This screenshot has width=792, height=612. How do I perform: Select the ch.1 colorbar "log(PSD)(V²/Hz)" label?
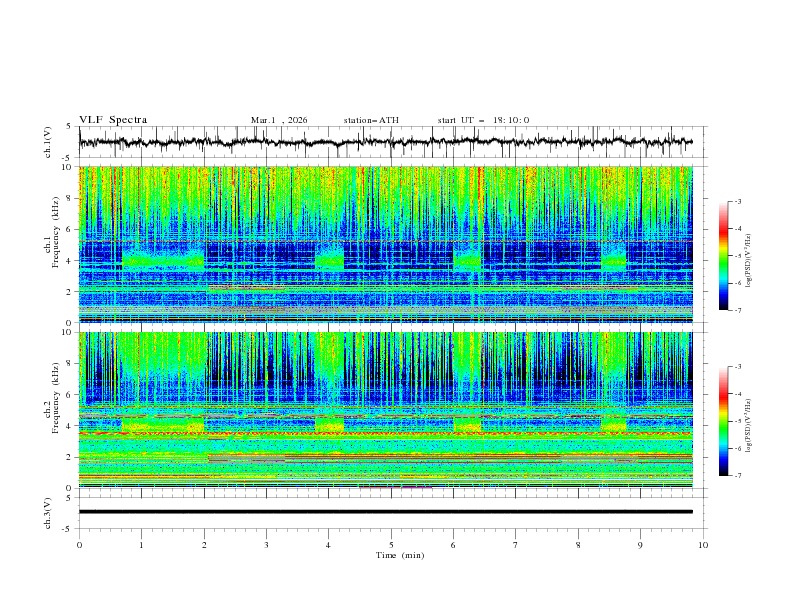point(749,261)
